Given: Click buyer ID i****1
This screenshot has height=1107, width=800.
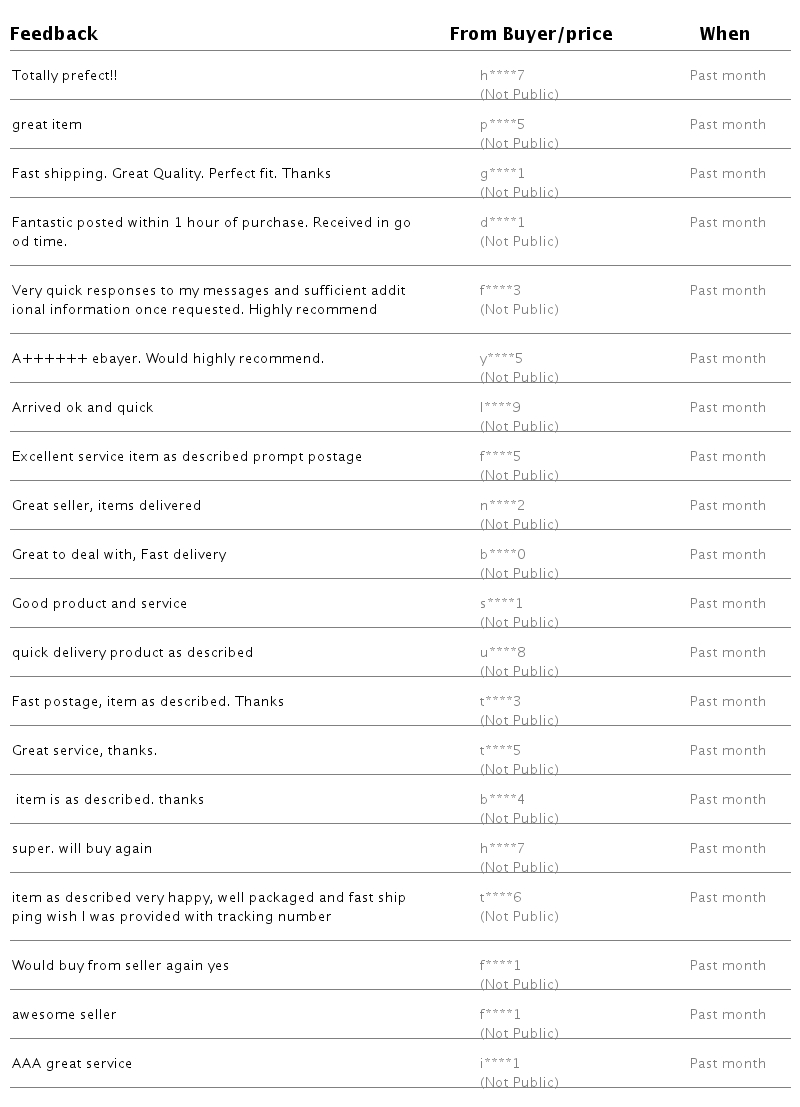Looking at the screenshot, I should [500, 1063].
